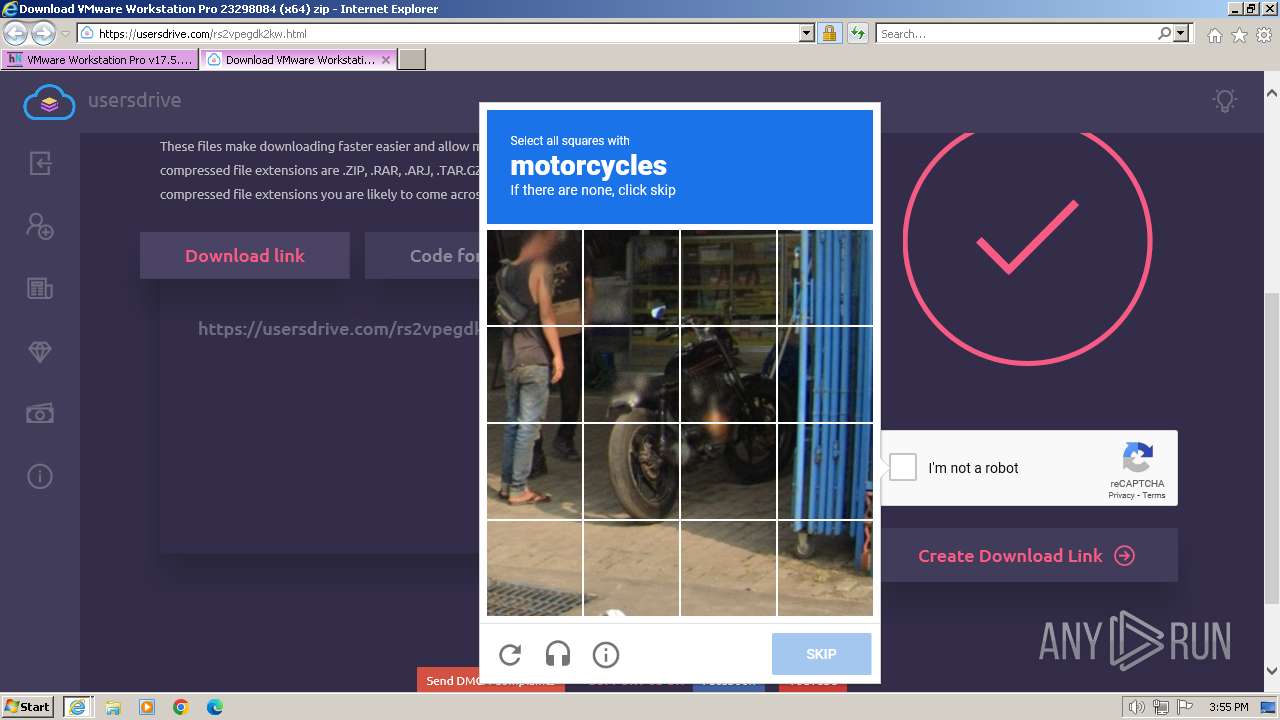Switch to VMware Workstation Pro v17.5 tab

[100, 60]
